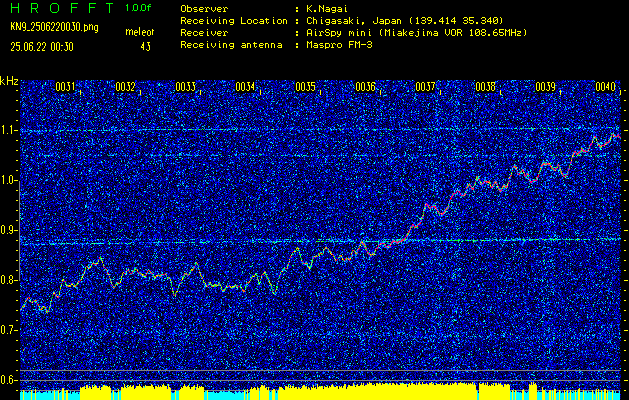
Task: Click the kHz axis unit label
Action: pos(9,81)
